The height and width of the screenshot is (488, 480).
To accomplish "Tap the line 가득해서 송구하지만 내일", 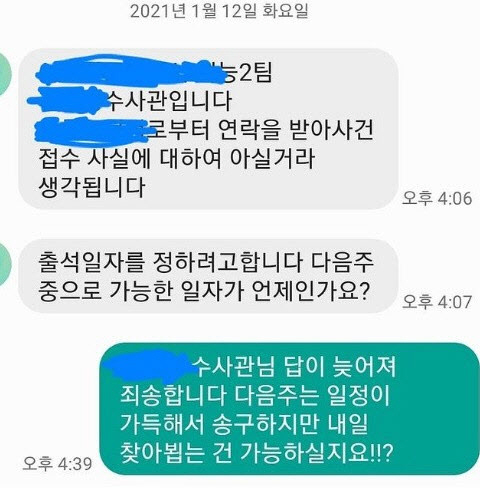I will [x=244, y=424].
